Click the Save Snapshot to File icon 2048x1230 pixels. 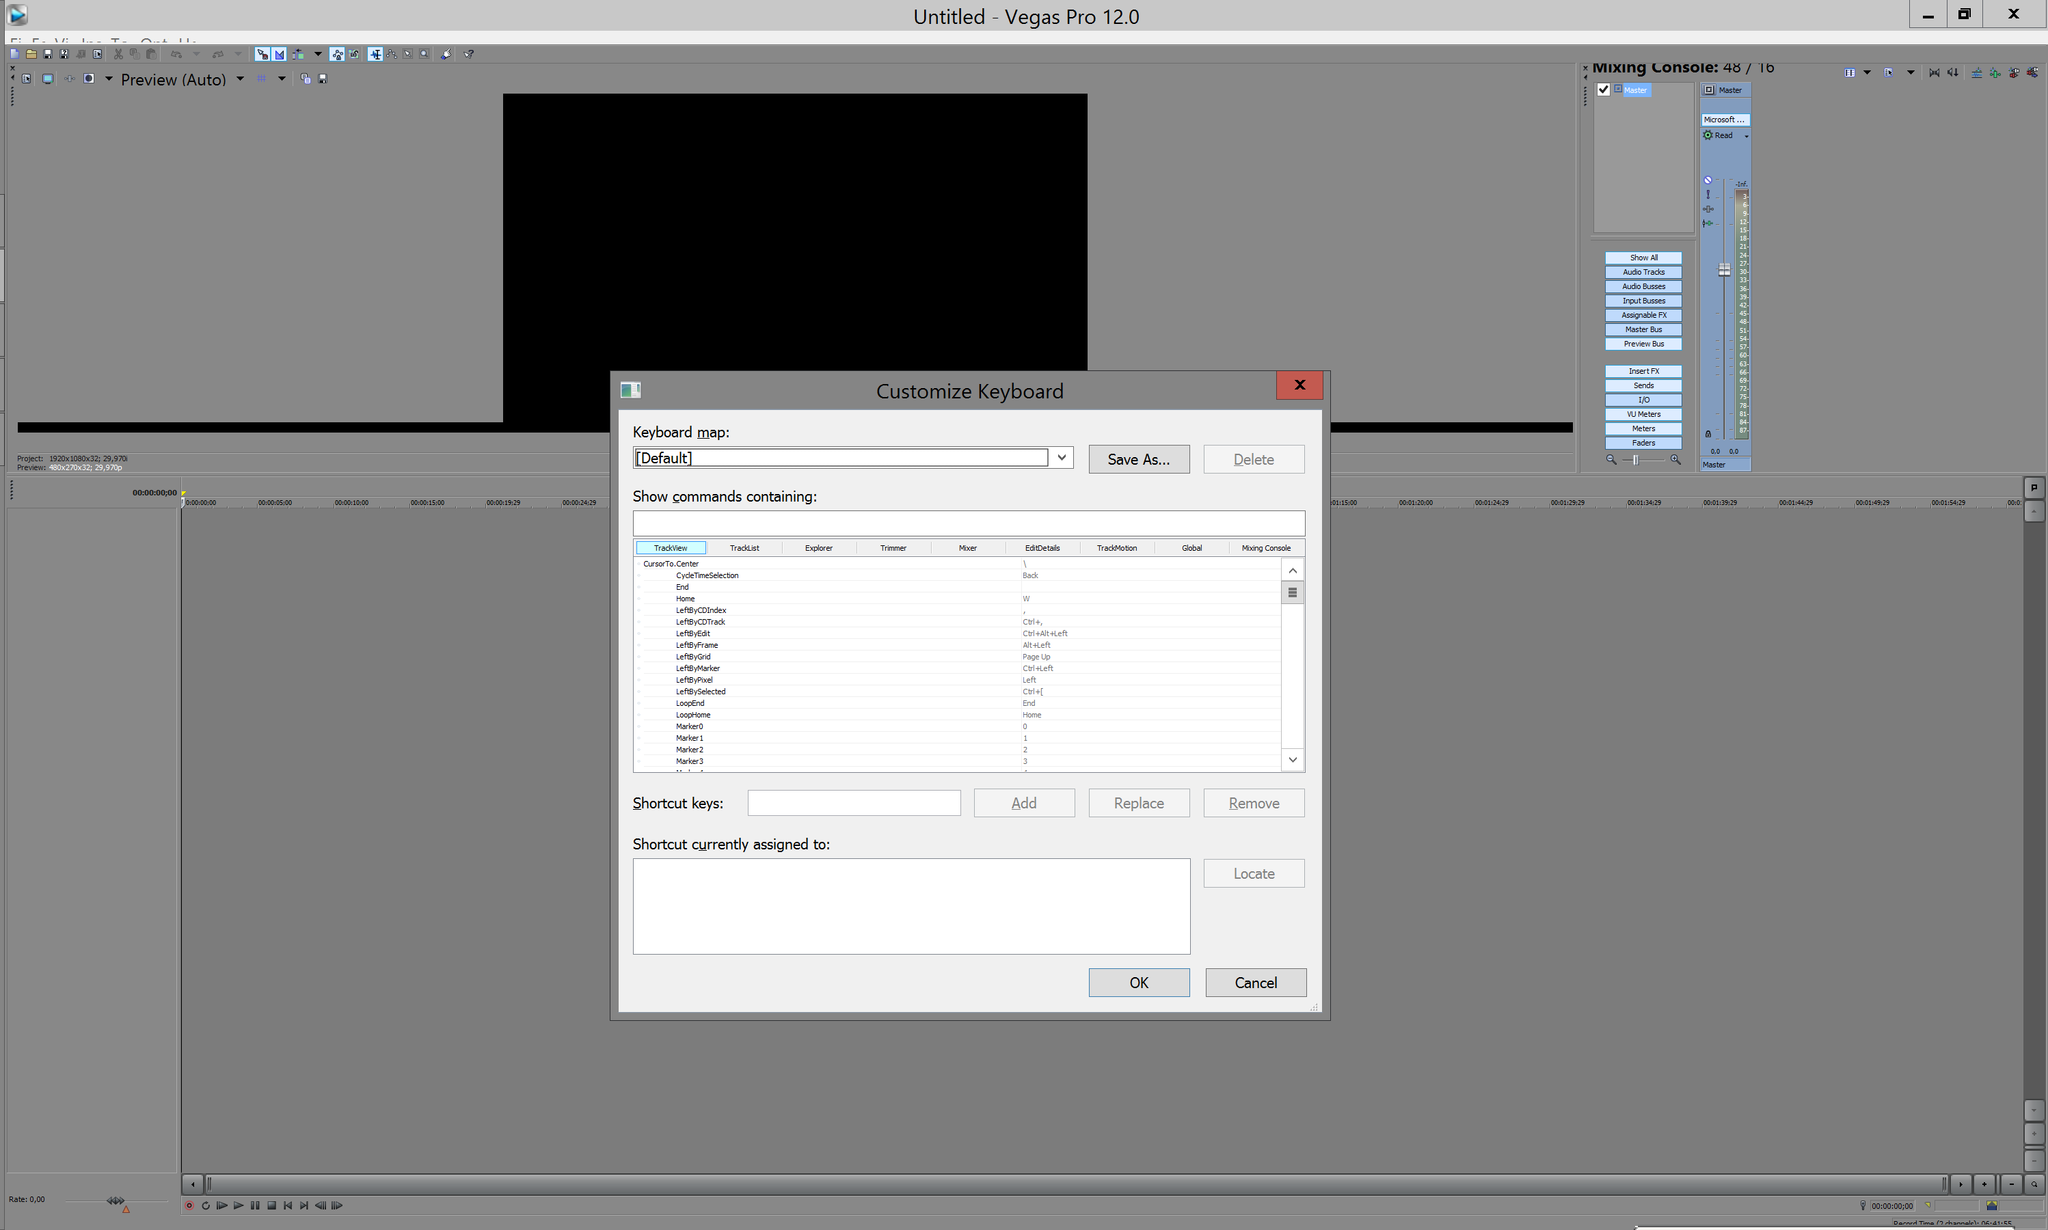[x=322, y=78]
